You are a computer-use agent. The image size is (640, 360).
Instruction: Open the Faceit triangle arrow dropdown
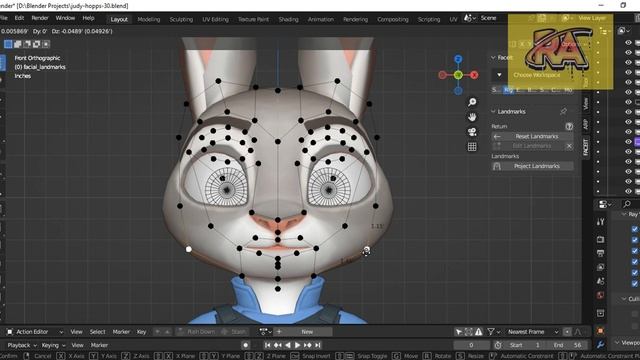tap(499, 75)
